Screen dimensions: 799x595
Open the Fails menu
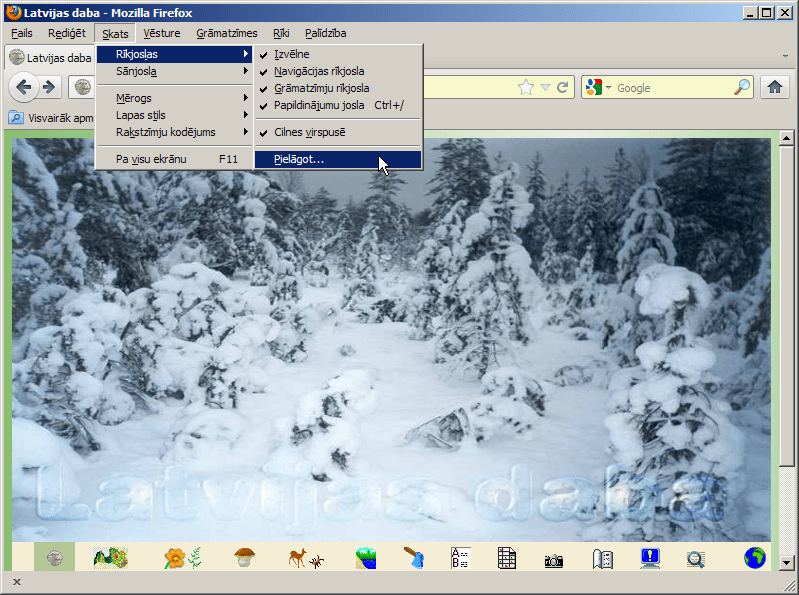click(x=22, y=33)
